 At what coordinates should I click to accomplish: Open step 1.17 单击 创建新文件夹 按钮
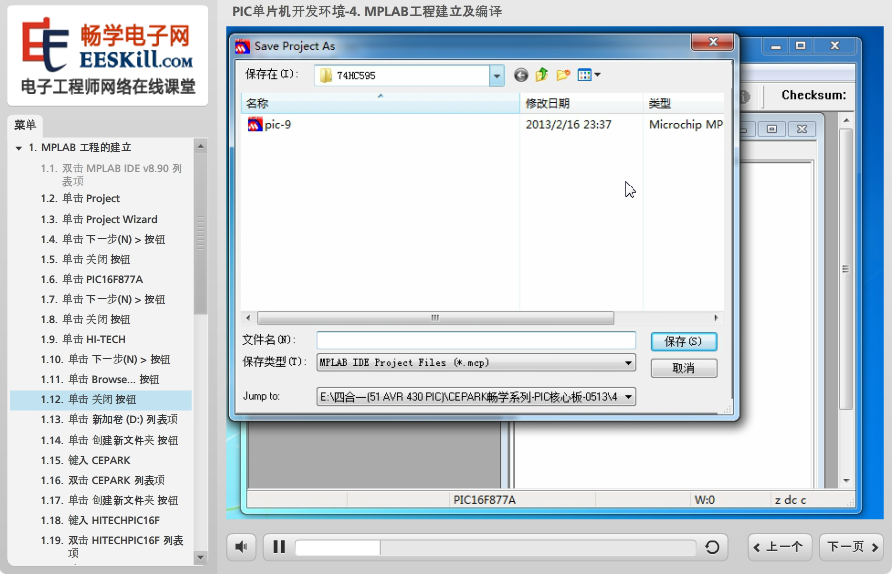[109, 500]
